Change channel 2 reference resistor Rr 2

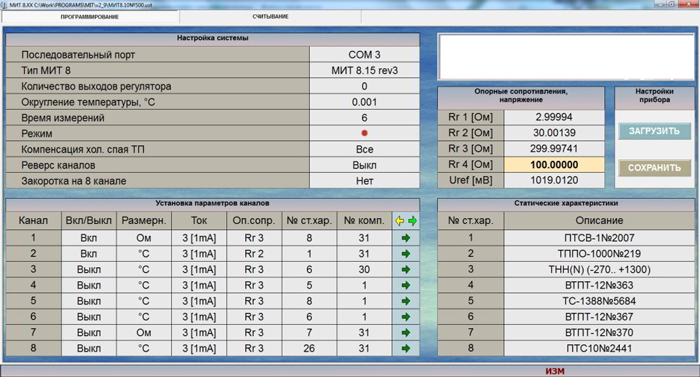(254, 254)
